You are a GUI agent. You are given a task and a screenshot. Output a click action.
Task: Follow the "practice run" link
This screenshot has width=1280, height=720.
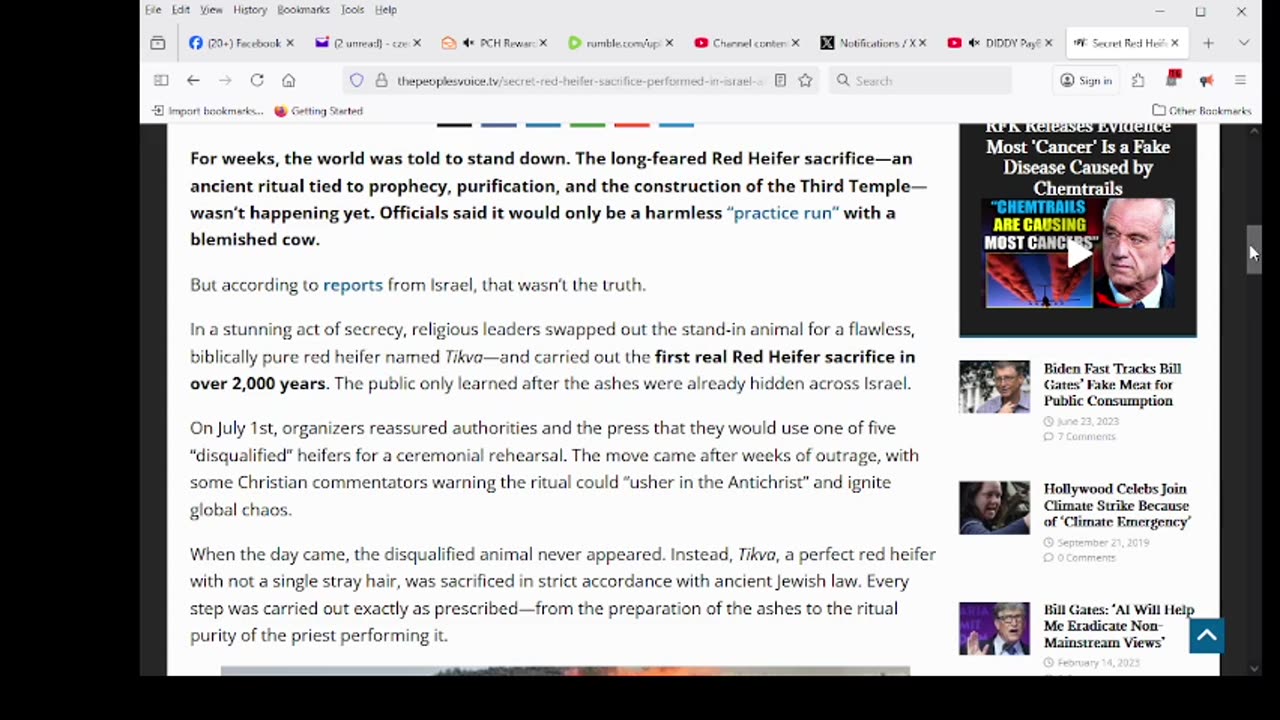click(782, 213)
